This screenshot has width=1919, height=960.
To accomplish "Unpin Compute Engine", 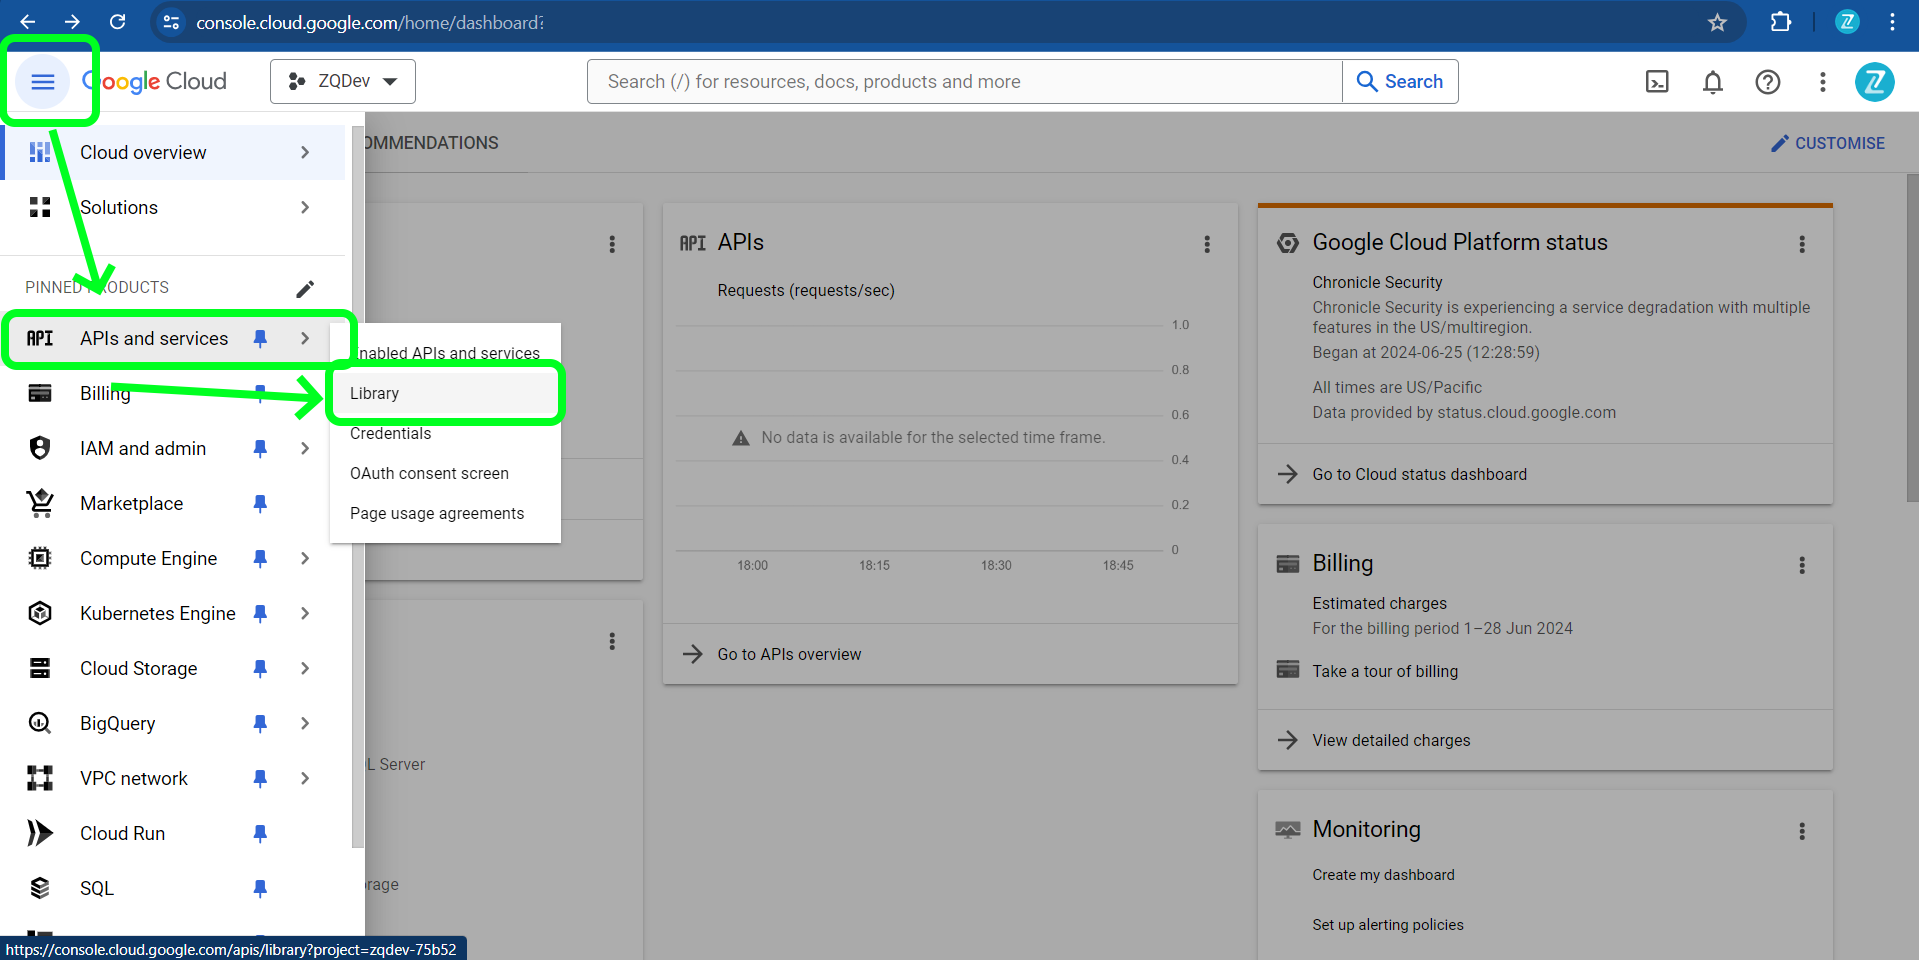I will point(260,558).
